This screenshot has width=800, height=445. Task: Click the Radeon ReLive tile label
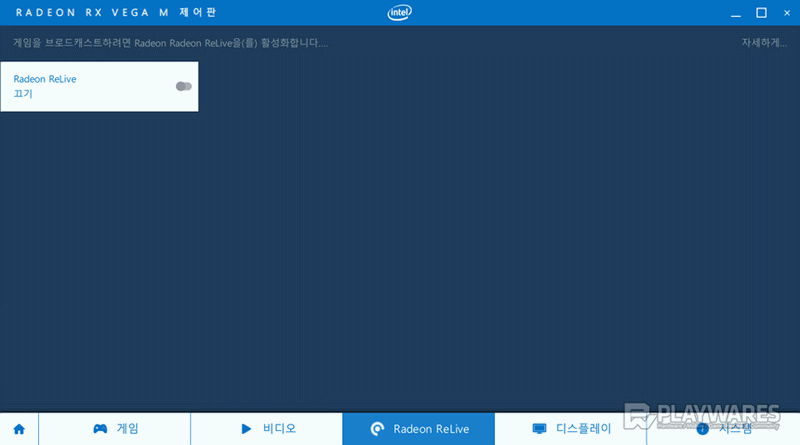(x=45, y=78)
